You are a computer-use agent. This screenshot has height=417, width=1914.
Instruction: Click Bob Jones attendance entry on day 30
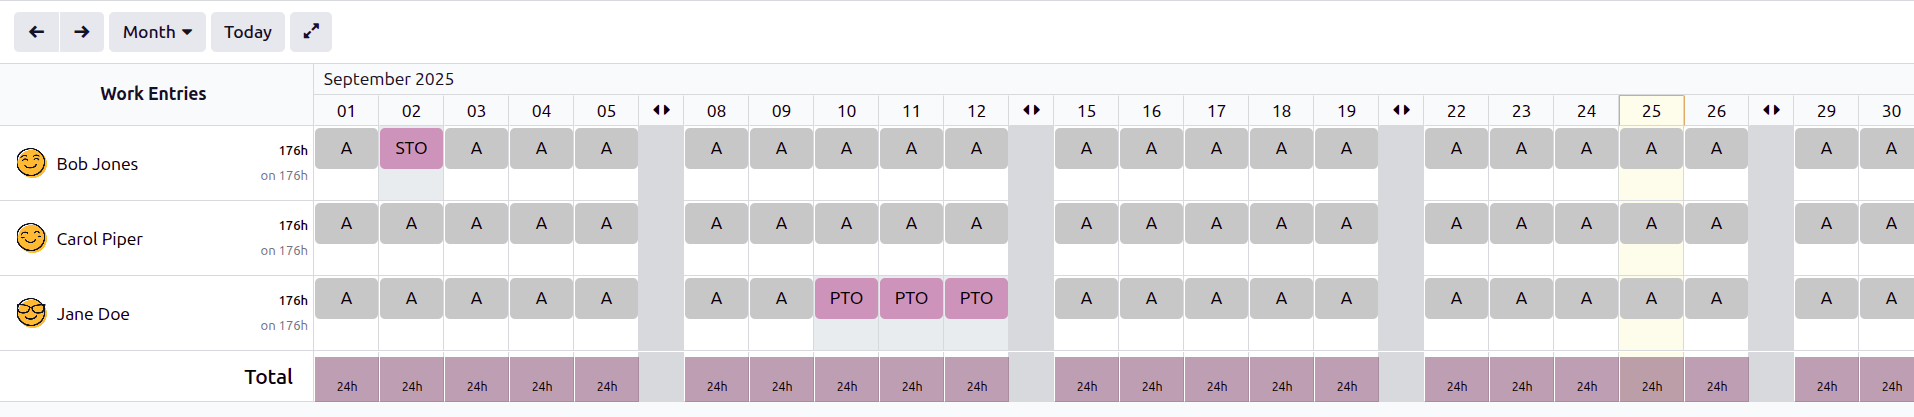(x=1890, y=148)
